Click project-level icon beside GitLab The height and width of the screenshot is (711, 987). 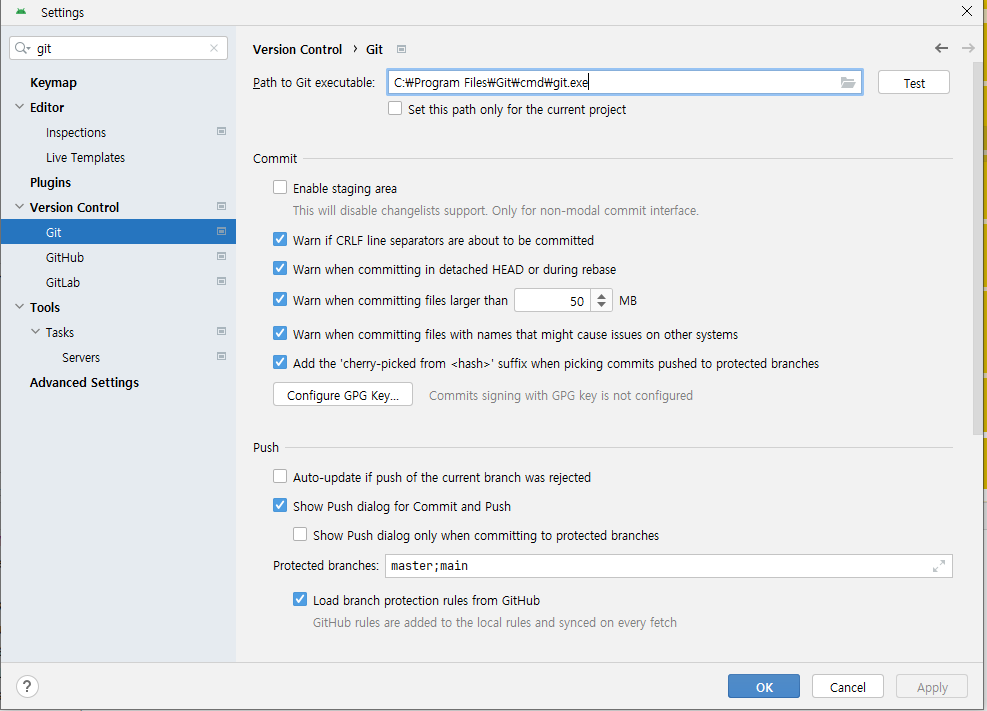coord(222,281)
